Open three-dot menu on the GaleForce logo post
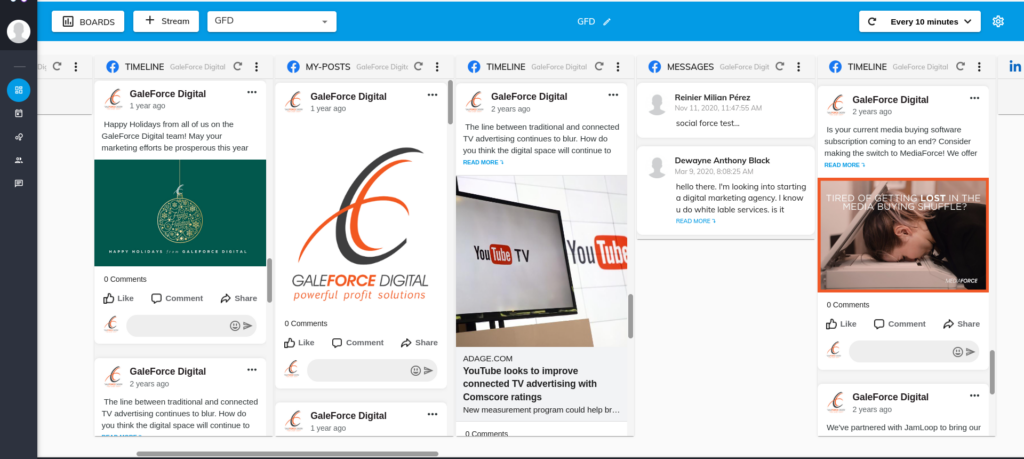The height and width of the screenshot is (459, 1024). click(432, 95)
